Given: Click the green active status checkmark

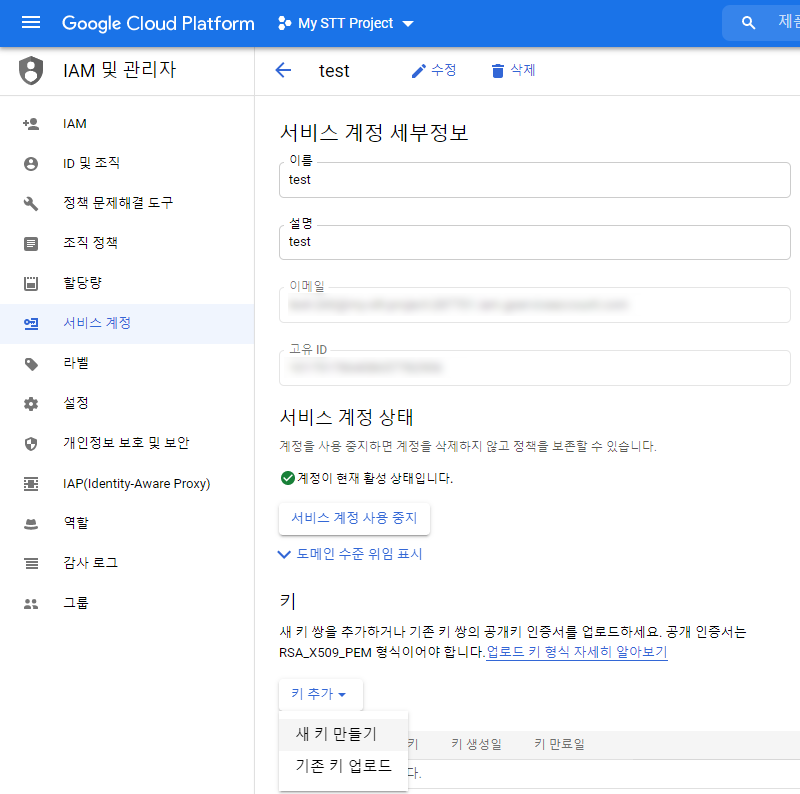Looking at the screenshot, I should point(288,478).
